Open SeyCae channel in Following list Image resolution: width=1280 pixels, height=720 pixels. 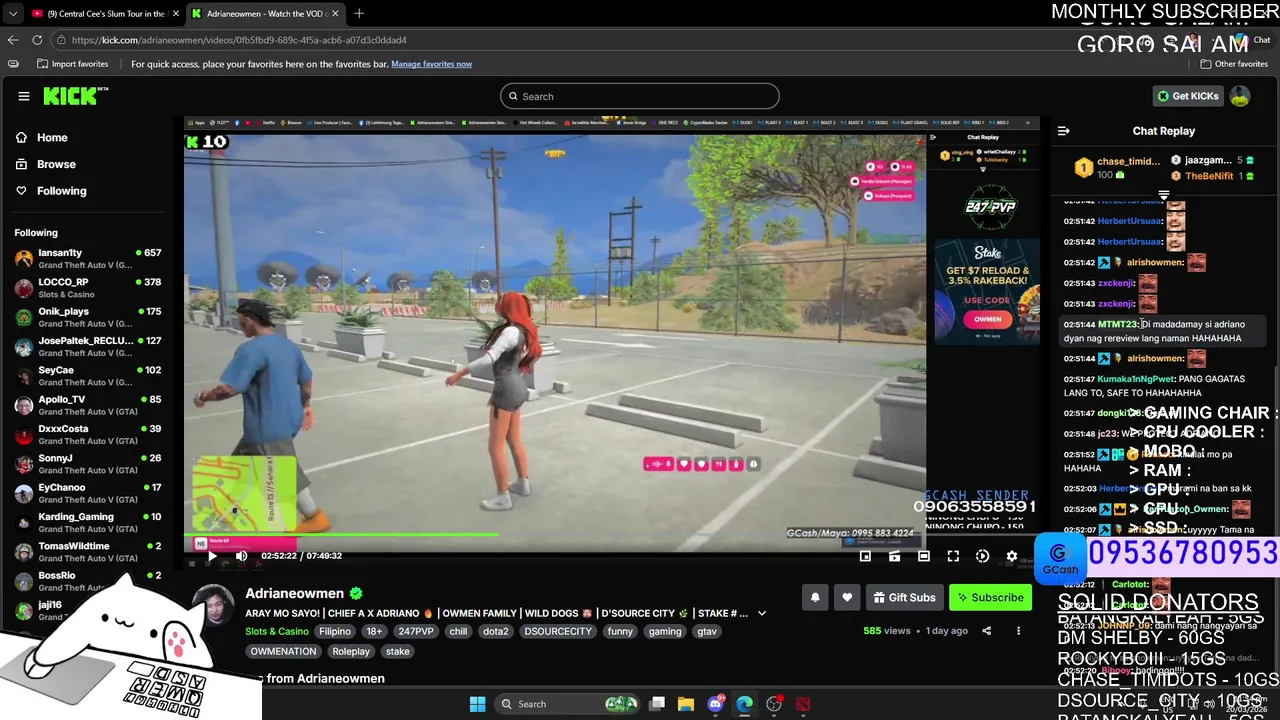[x=87, y=375]
